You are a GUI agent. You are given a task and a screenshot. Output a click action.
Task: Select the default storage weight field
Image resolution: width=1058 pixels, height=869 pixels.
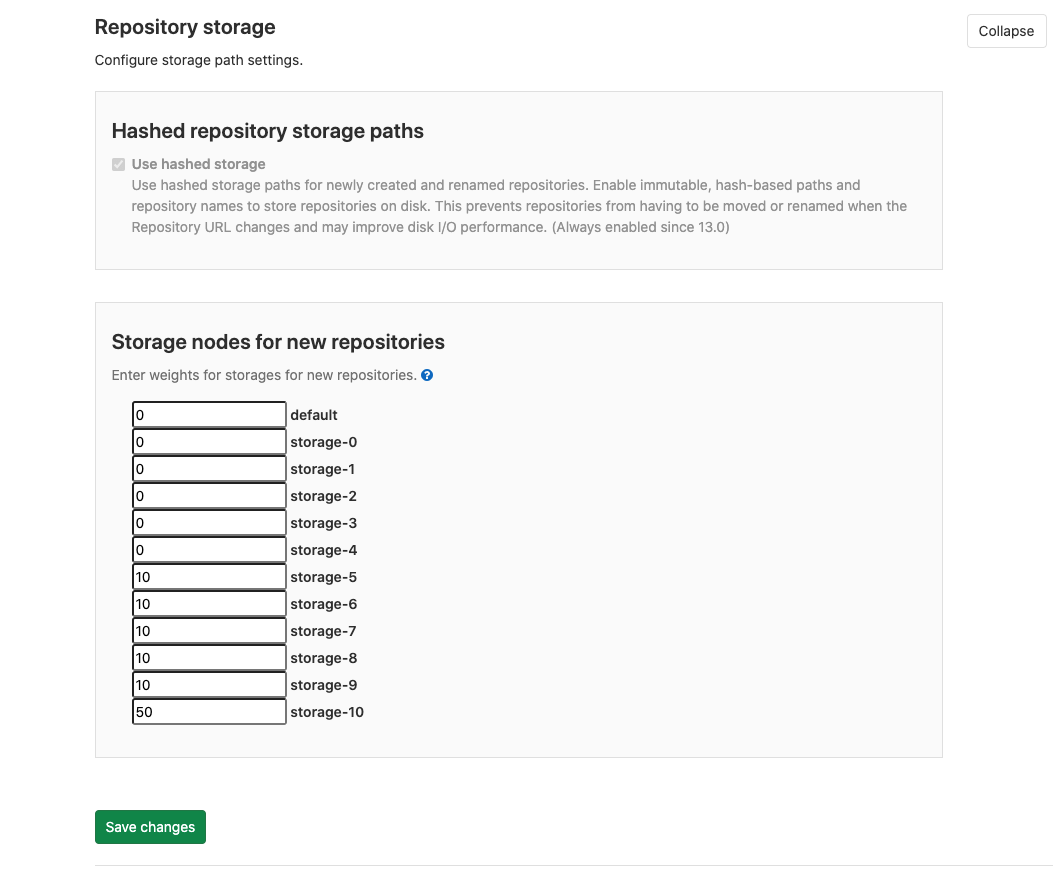[208, 414]
